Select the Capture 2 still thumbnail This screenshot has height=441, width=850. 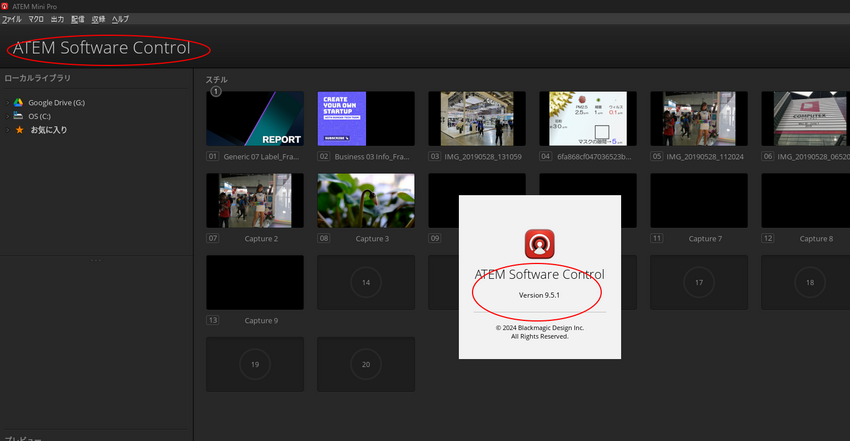click(255, 200)
